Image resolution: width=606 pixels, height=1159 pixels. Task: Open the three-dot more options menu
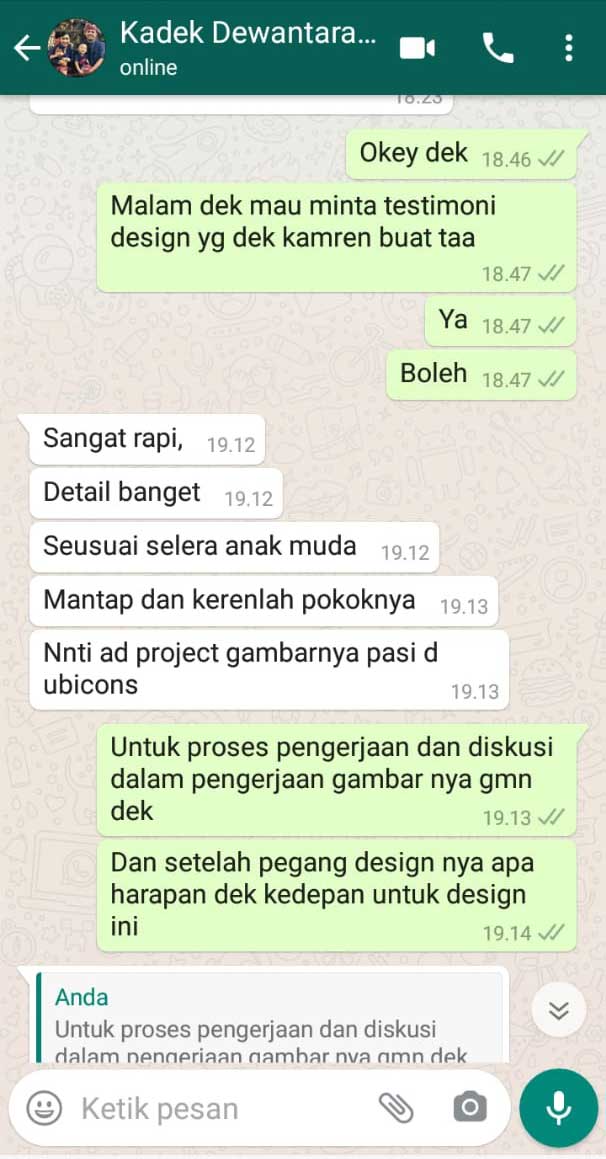(x=568, y=48)
